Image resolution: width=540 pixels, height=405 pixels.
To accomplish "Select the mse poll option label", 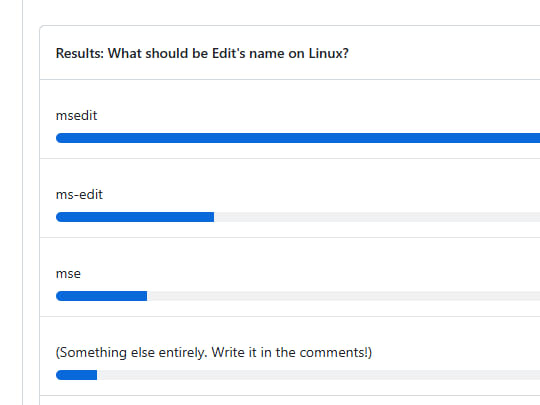I will click(68, 274).
